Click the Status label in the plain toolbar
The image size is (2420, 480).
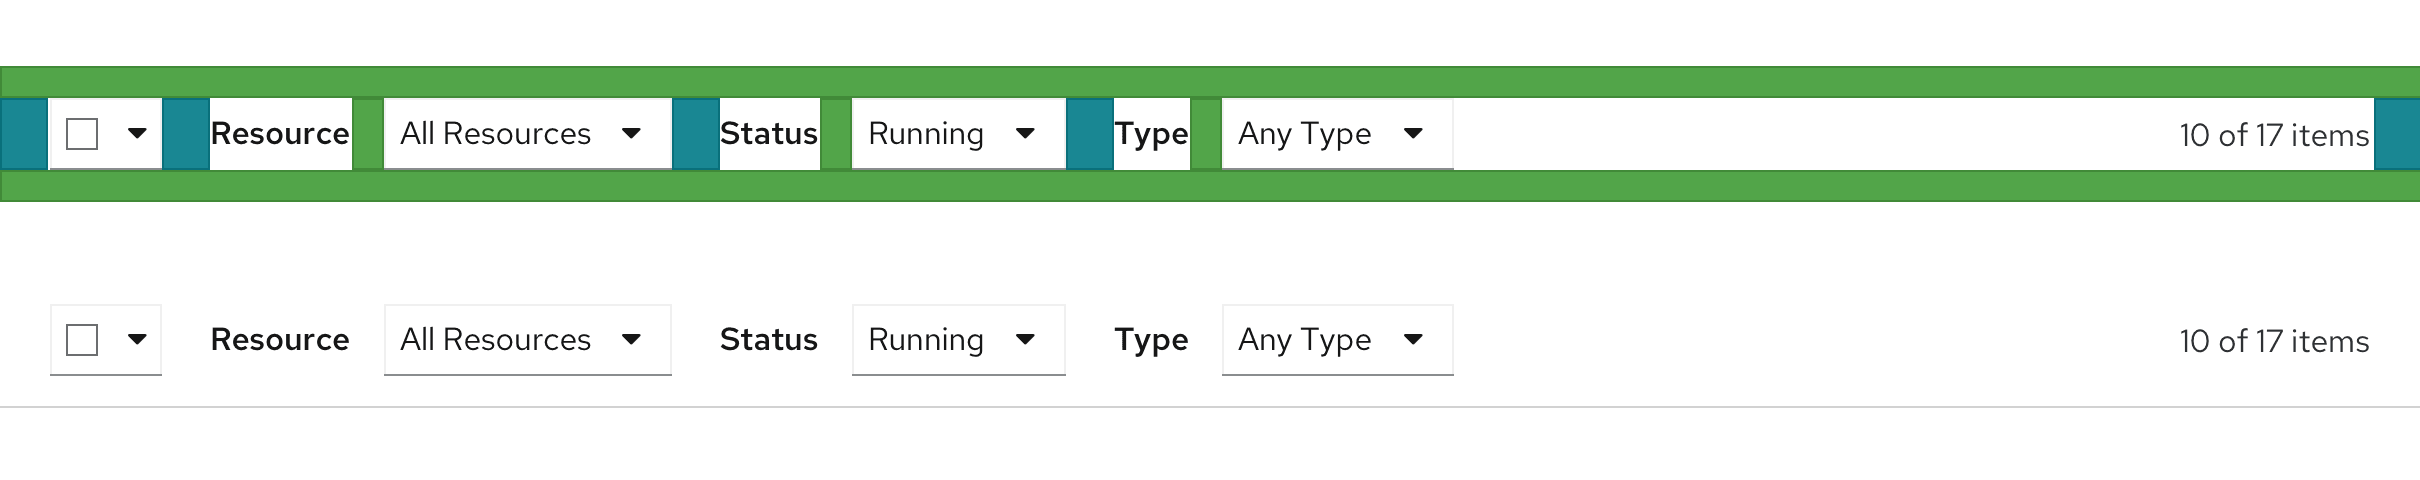768,340
